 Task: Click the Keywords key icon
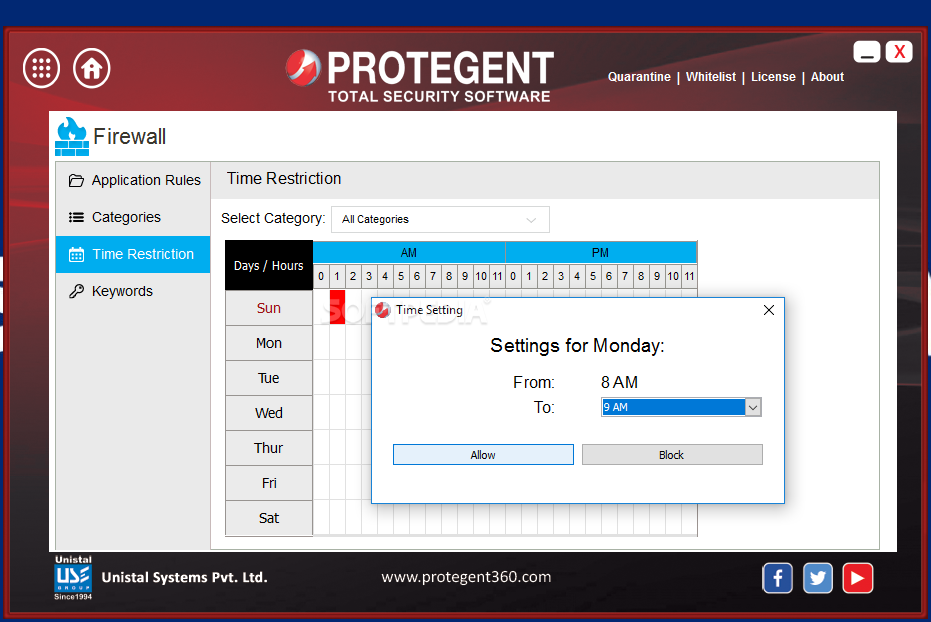tap(77, 291)
